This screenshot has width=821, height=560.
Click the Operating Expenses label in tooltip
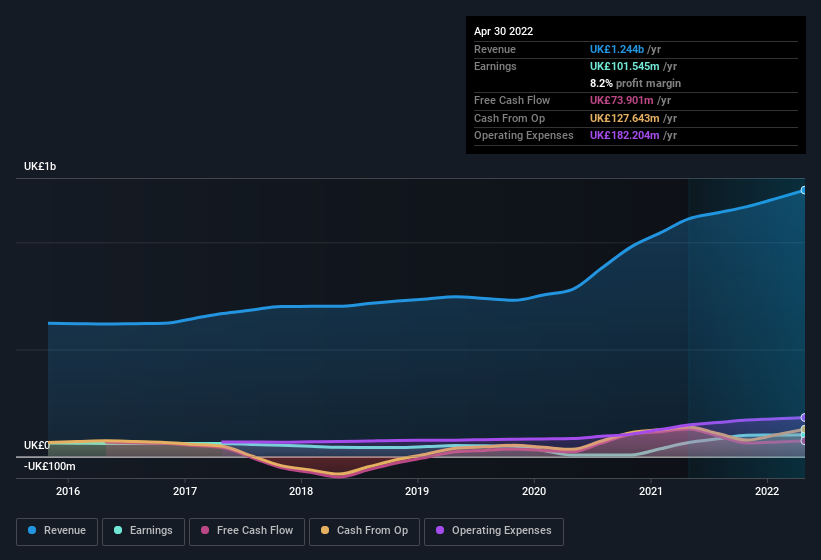pyautogui.click(x=524, y=136)
